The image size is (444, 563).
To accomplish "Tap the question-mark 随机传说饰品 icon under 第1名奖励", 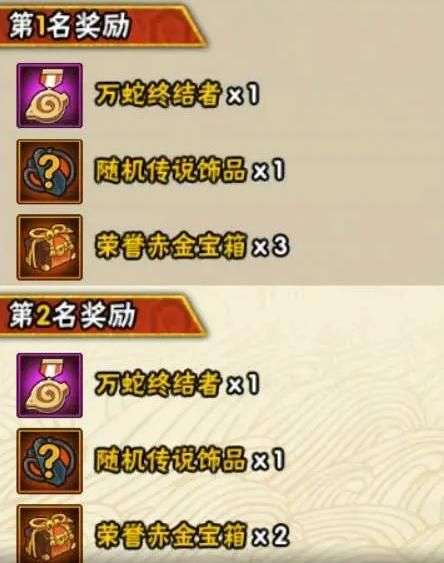I will [x=50, y=172].
